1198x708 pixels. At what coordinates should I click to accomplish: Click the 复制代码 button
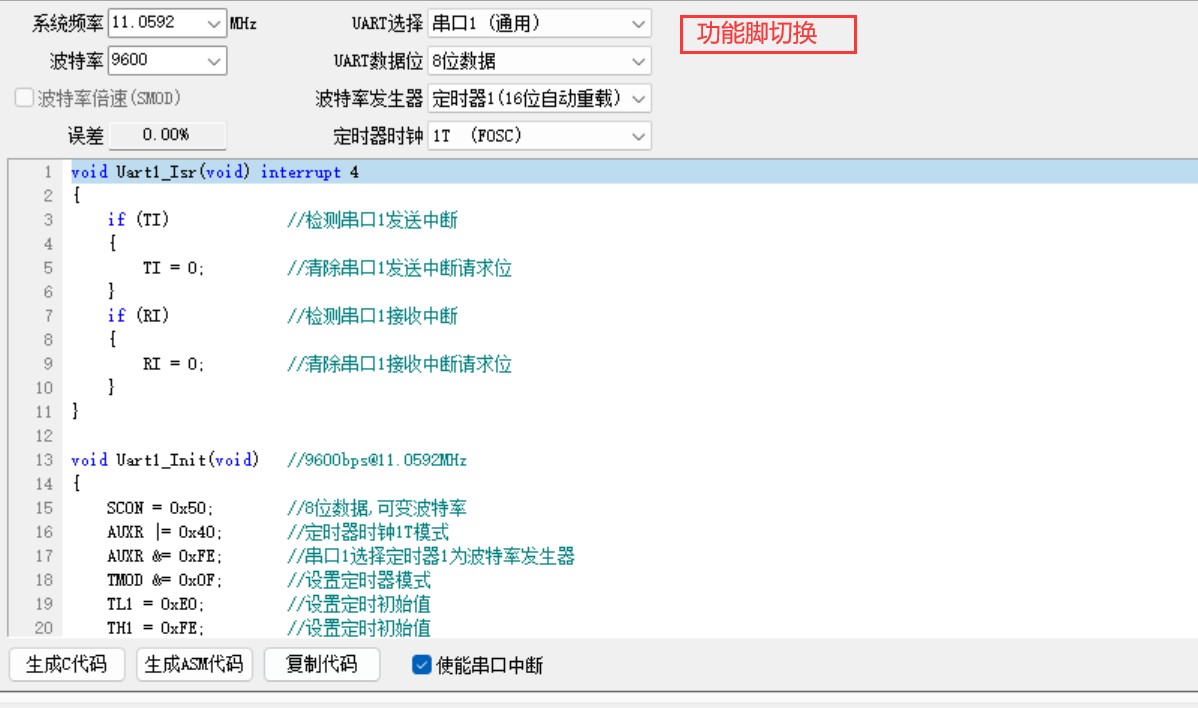pos(322,664)
